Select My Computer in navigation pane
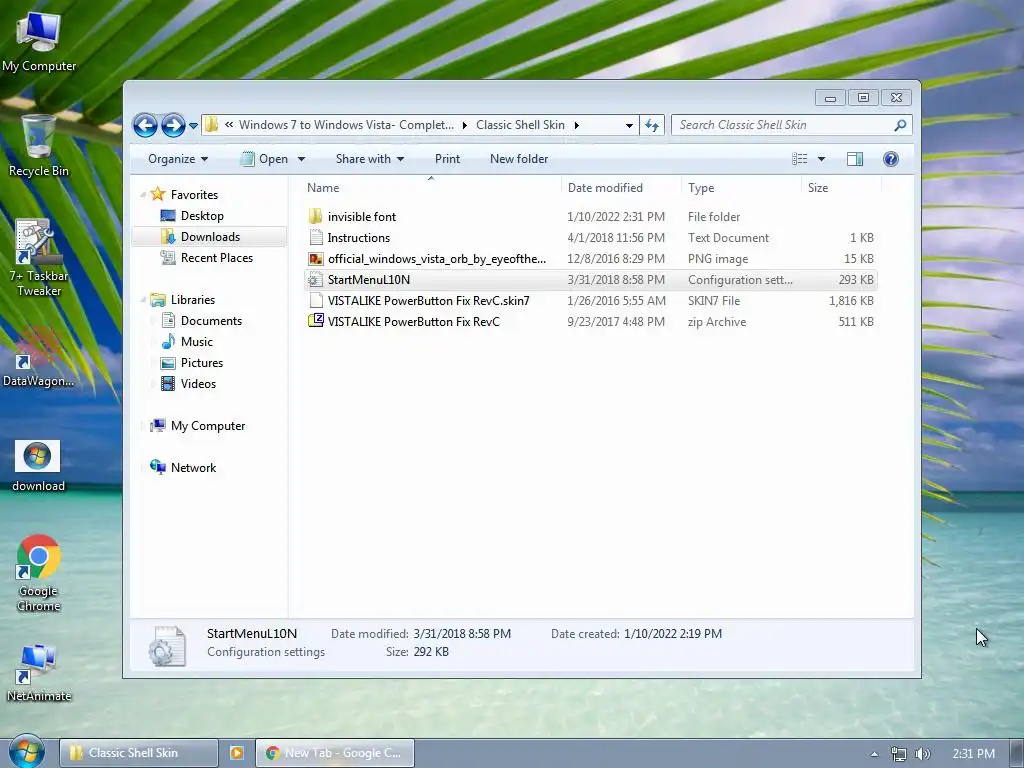Screen dimensions: 1024x768 coord(208,426)
